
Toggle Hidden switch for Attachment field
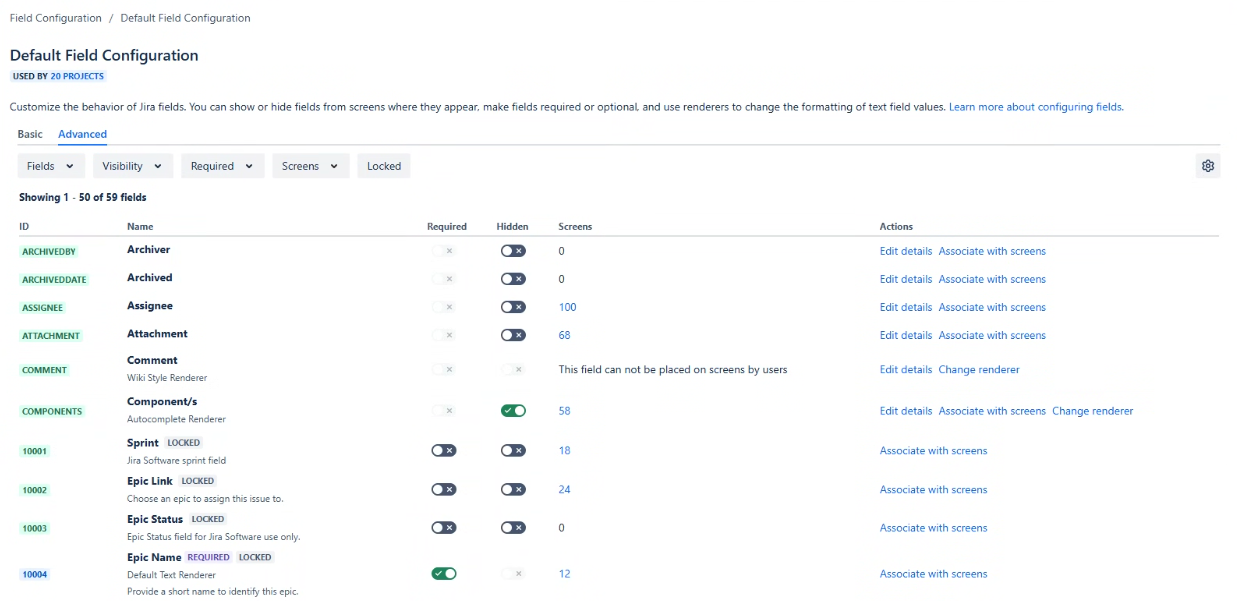[x=513, y=335]
